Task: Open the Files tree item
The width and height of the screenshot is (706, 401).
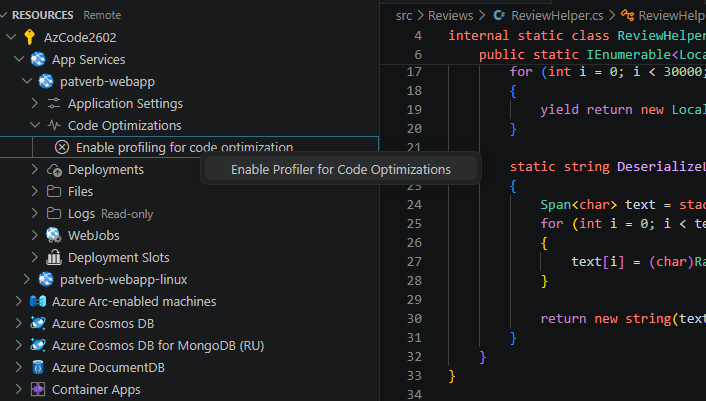Action: tap(80, 192)
